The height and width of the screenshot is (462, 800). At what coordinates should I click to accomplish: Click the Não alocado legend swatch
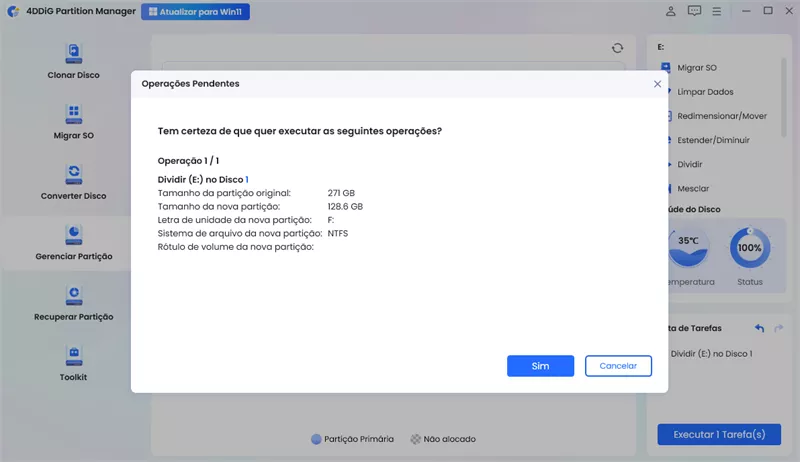coord(416,439)
